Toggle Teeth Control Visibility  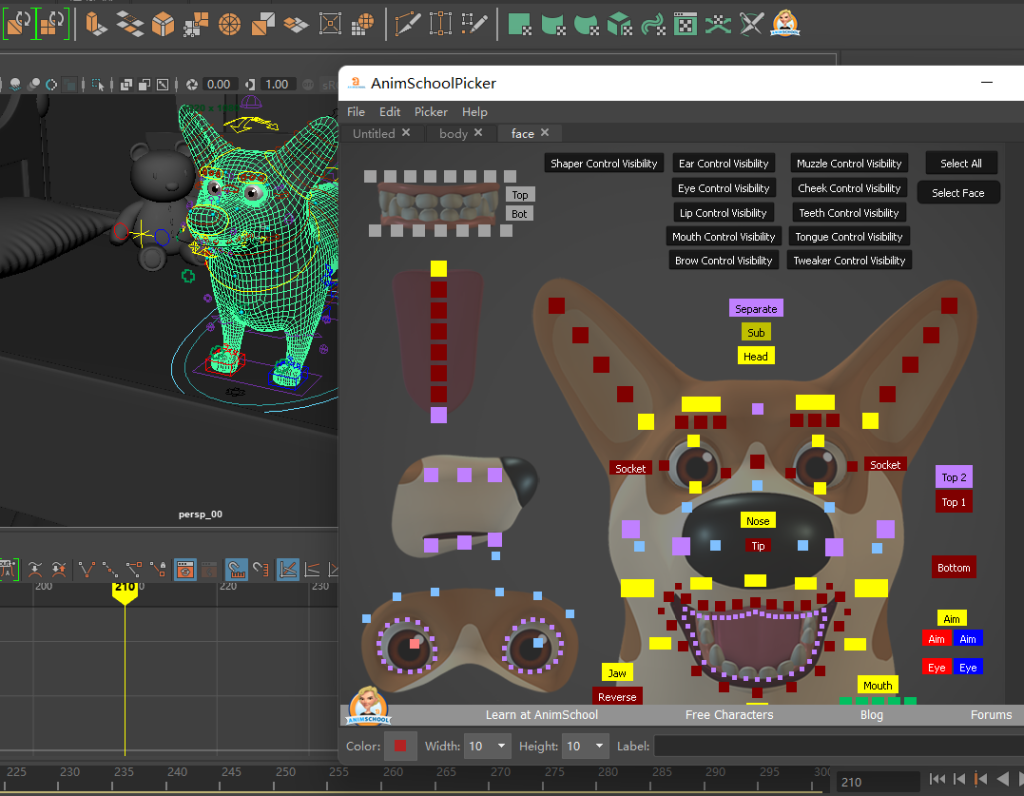pos(849,213)
